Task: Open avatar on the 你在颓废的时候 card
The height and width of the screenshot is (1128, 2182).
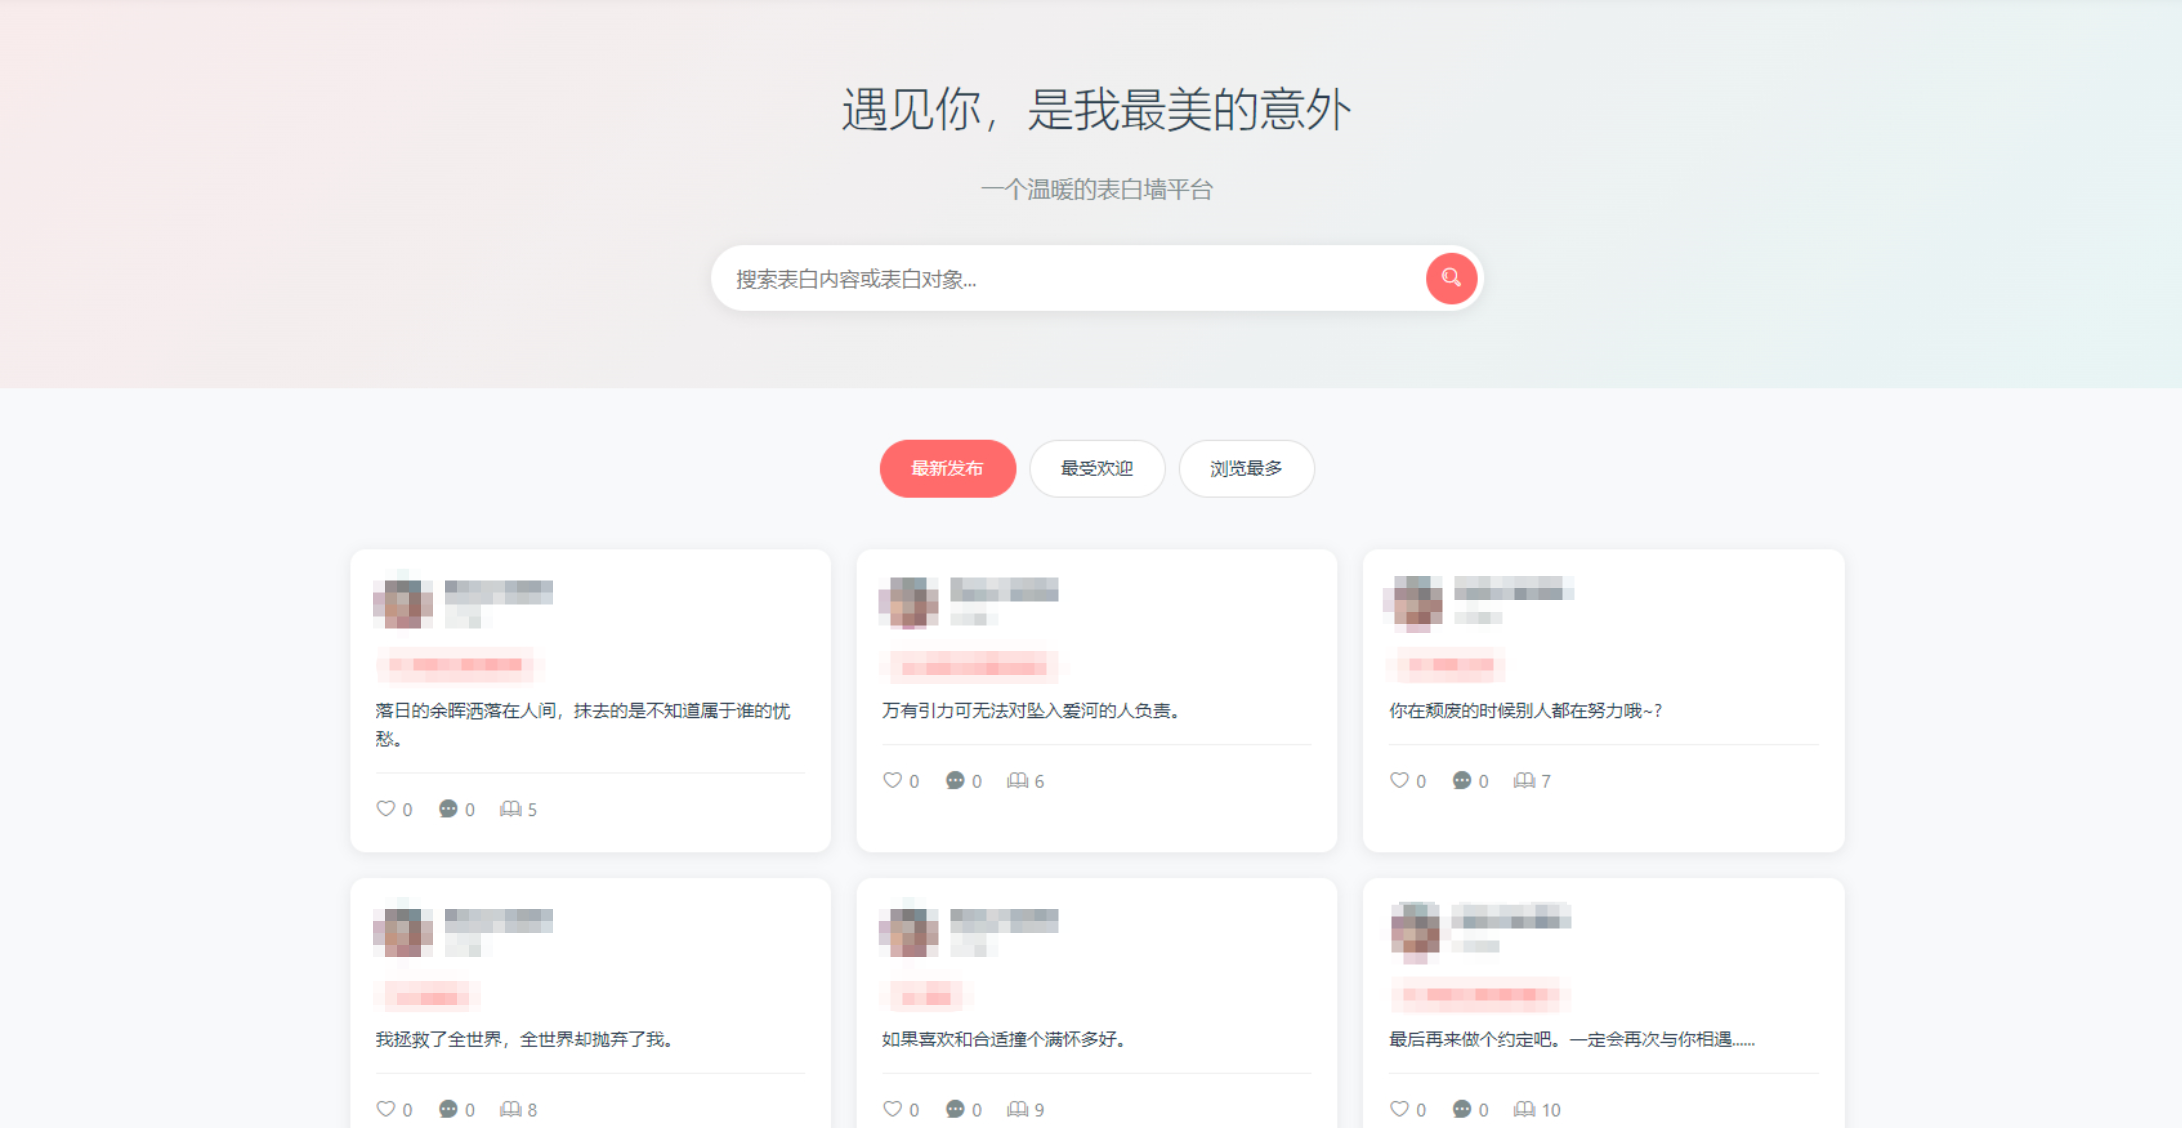Action: [1416, 602]
